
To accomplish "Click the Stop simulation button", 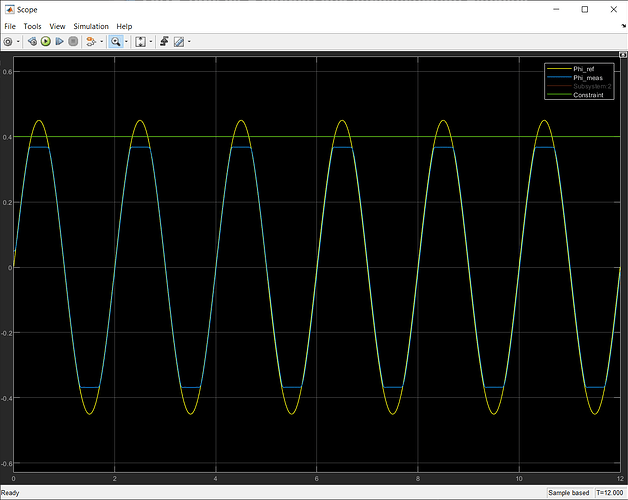I will pyautogui.click(x=73, y=42).
